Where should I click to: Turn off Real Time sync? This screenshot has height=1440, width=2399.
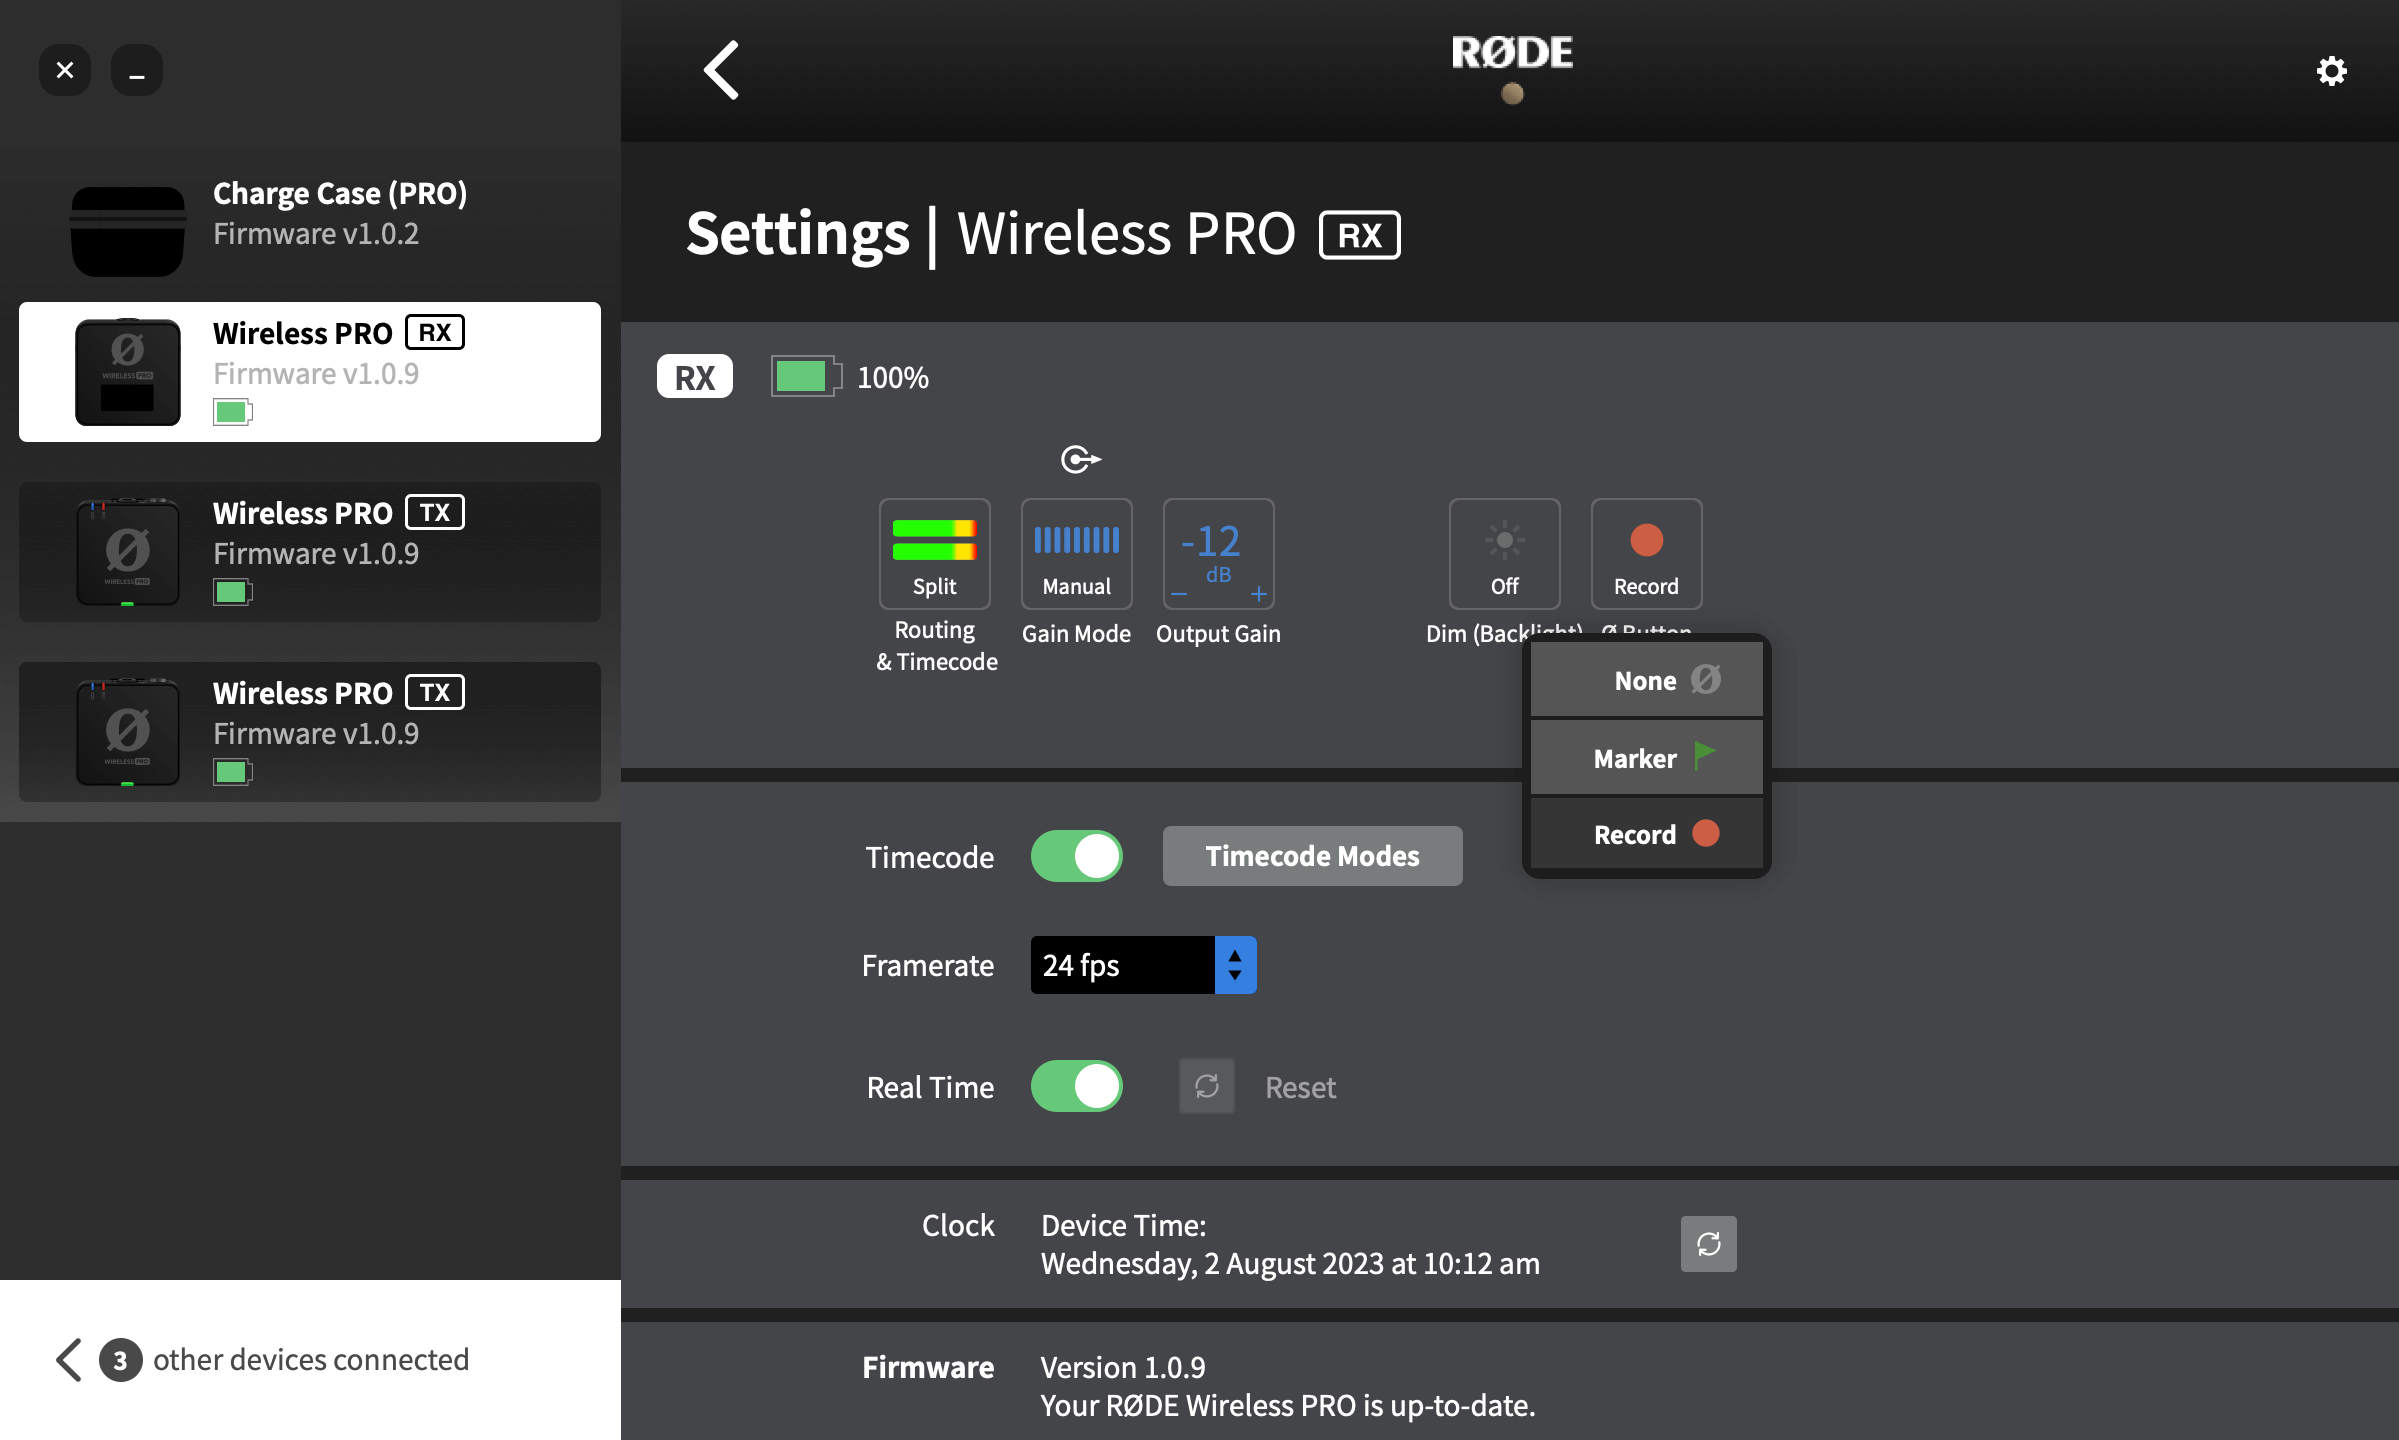(x=1077, y=1087)
